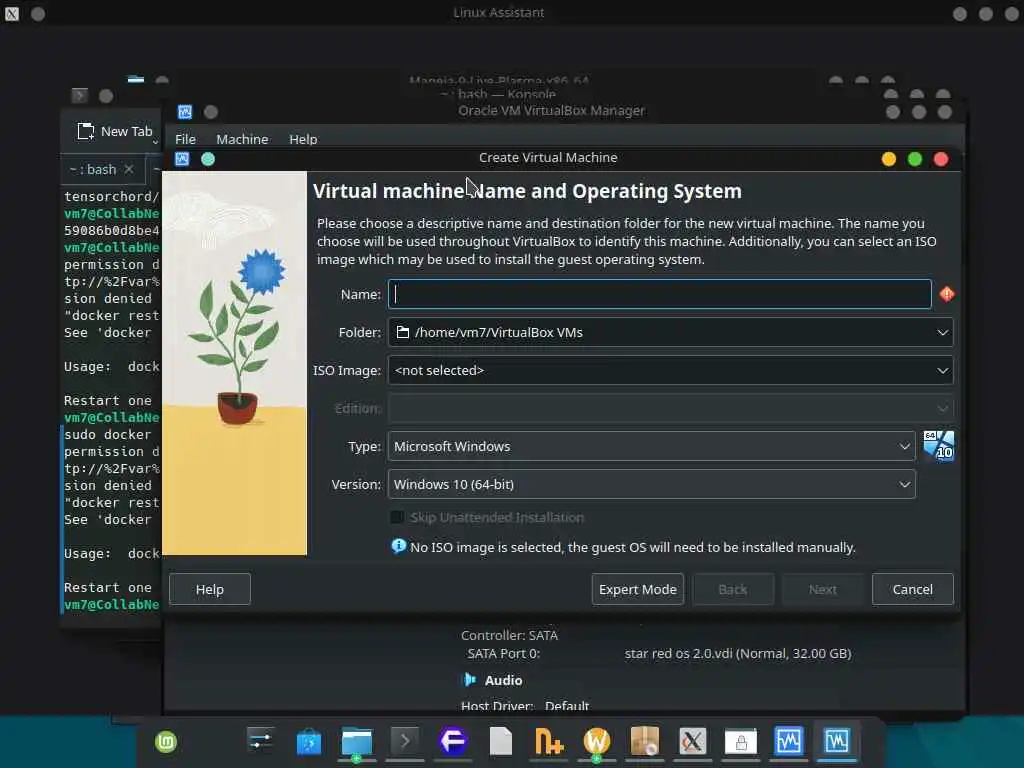Click the folder icon inside Folder field
Image resolution: width=1024 pixels, height=768 pixels.
tap(403, 332)
